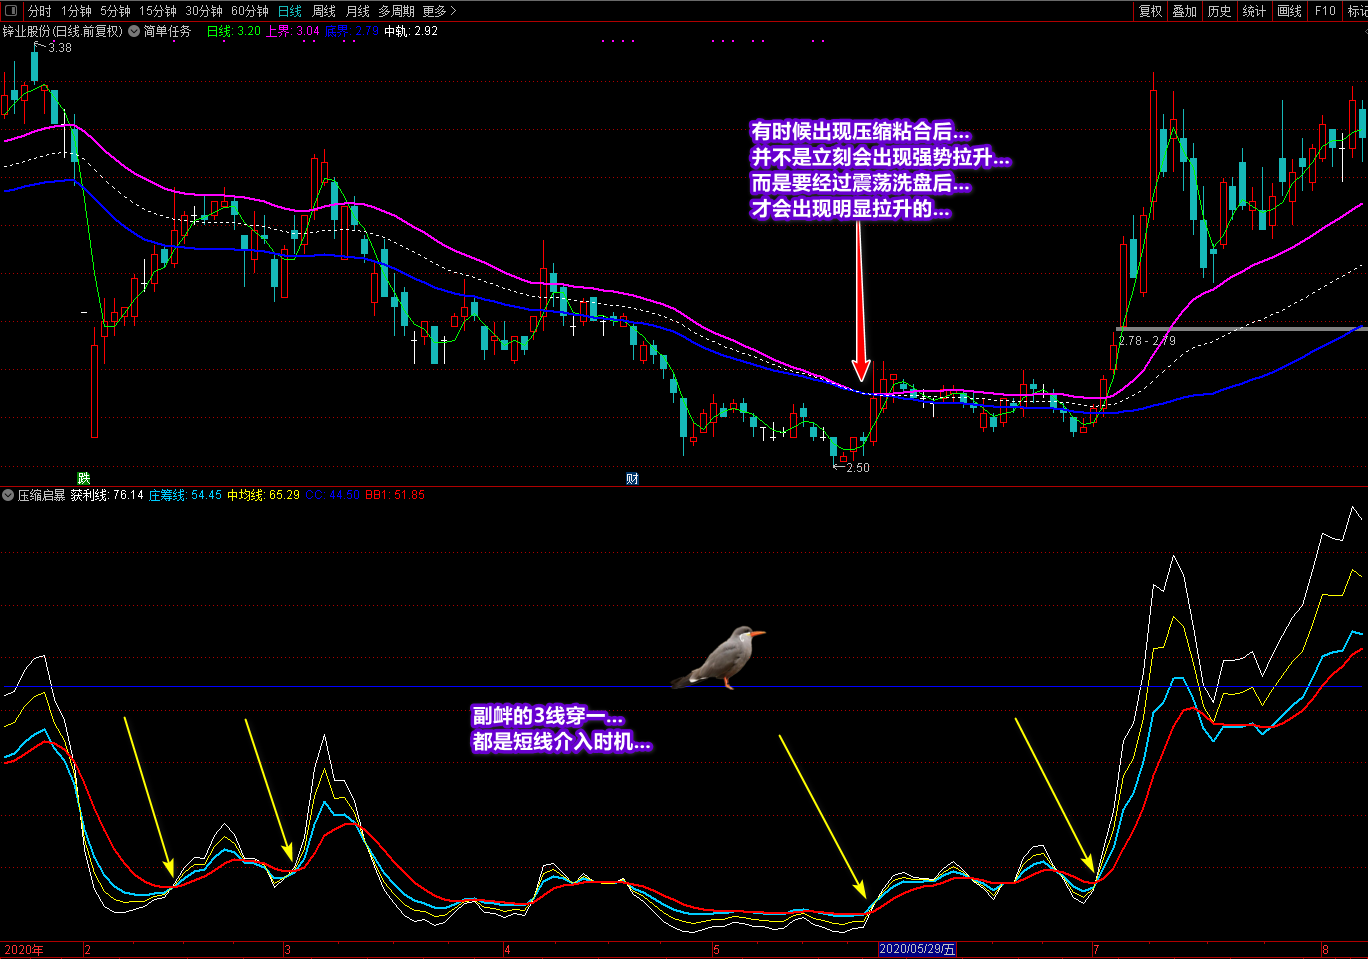Open the 画线 drawing tool
The width and height of the screenshot is (1368, 959).
click(1290, 11)
